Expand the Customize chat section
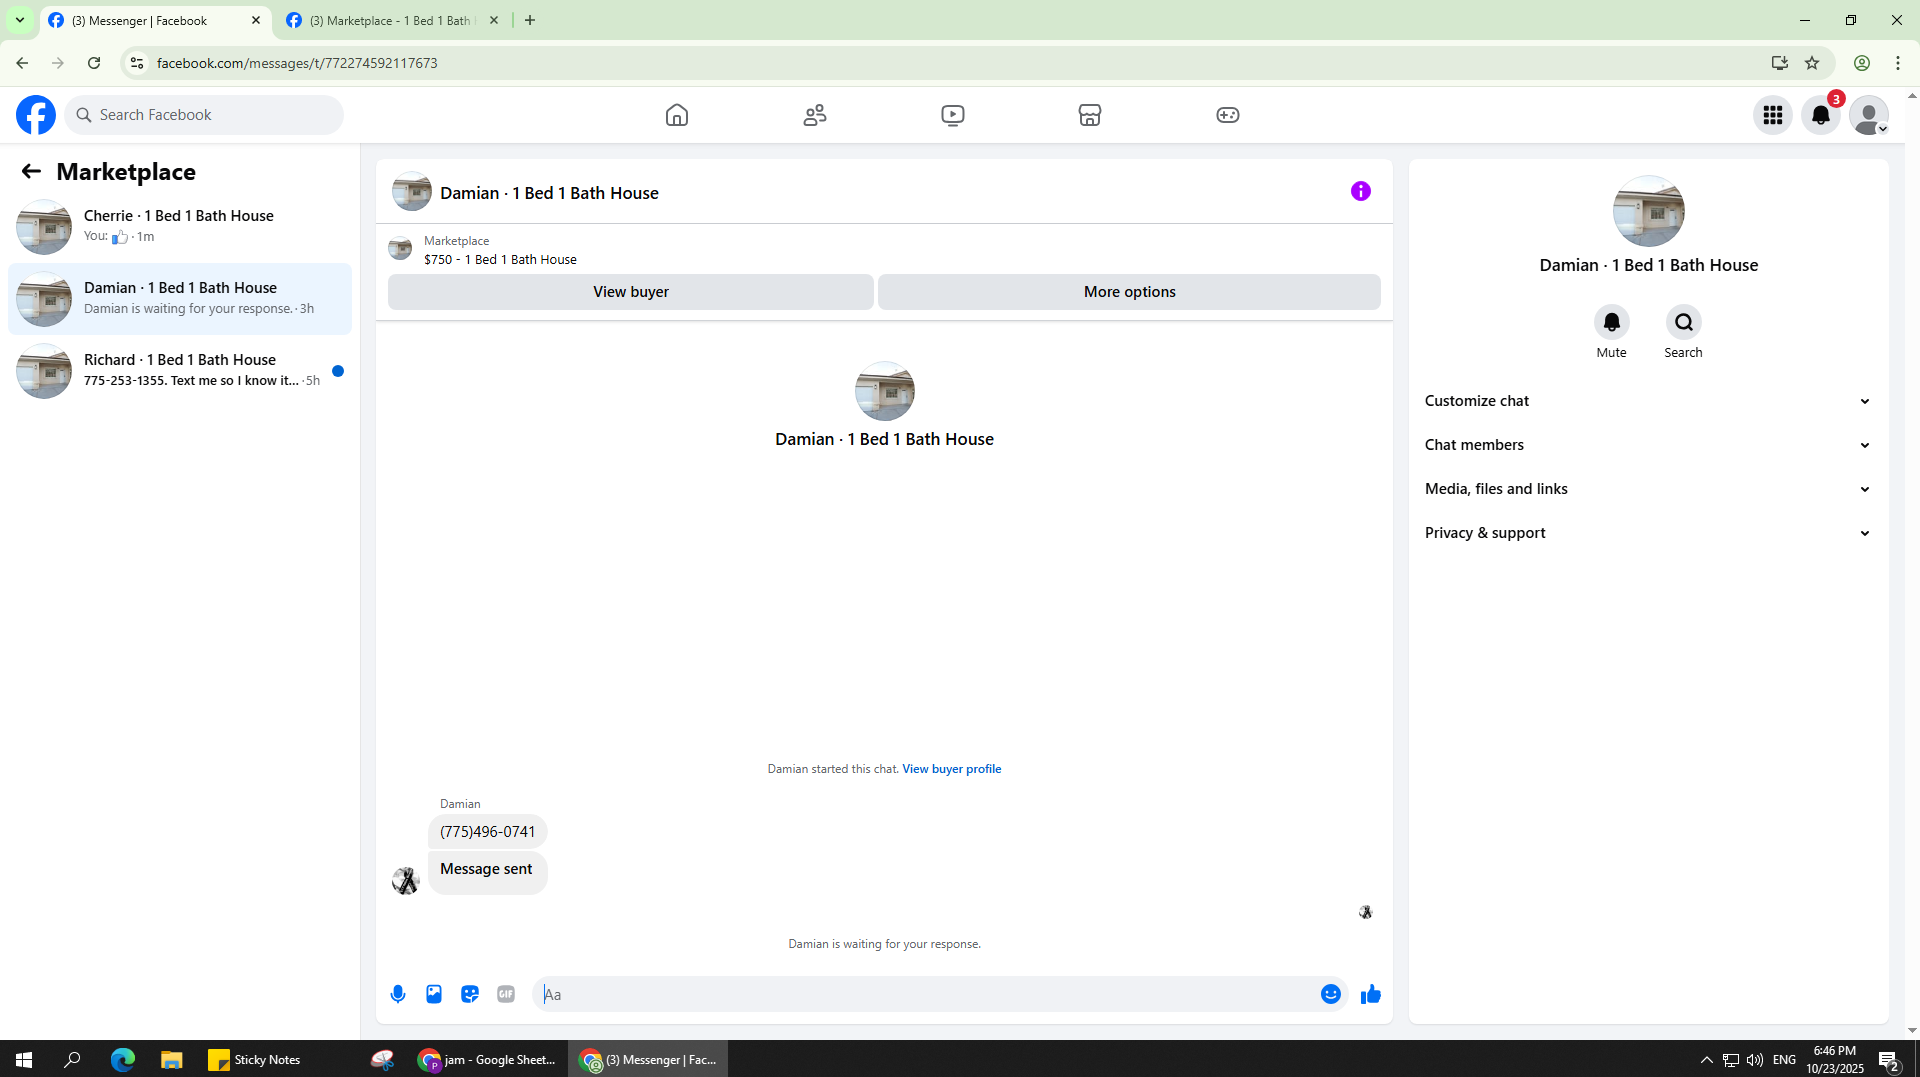The image size is (1920, 1077). coord(1648,401)
